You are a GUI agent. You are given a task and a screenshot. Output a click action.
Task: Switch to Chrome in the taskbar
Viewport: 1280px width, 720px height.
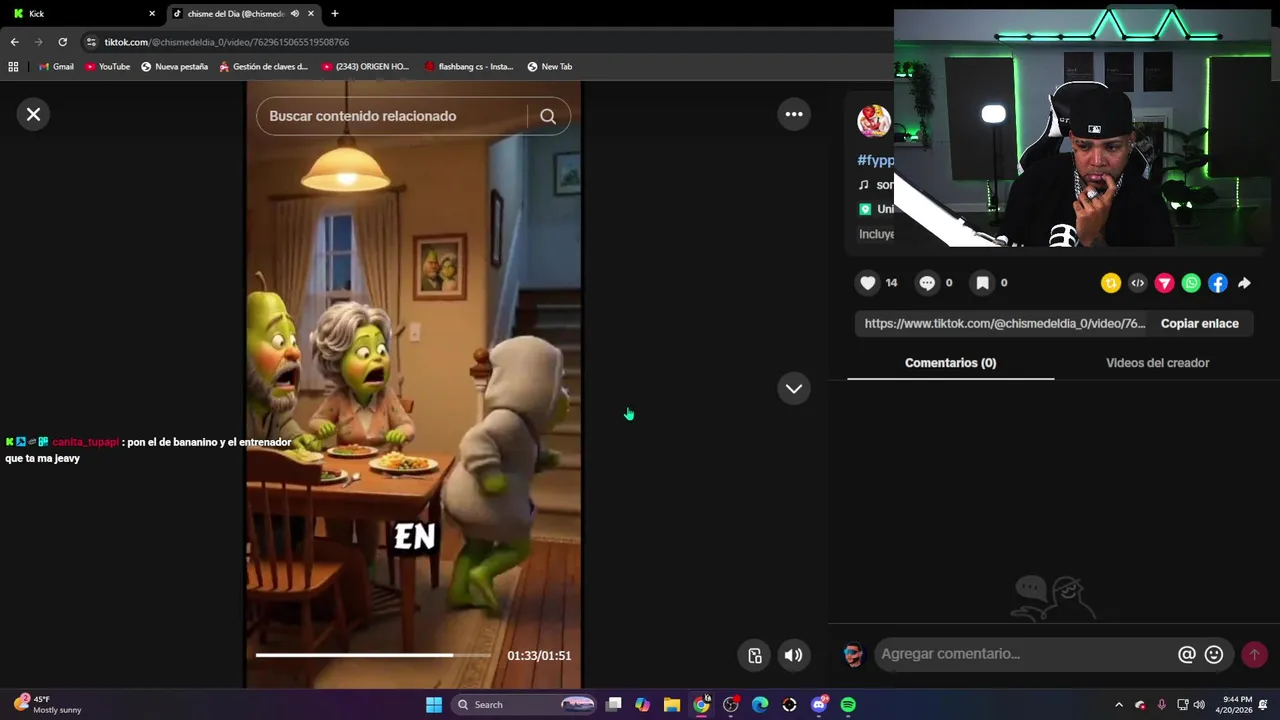point(702,705)
